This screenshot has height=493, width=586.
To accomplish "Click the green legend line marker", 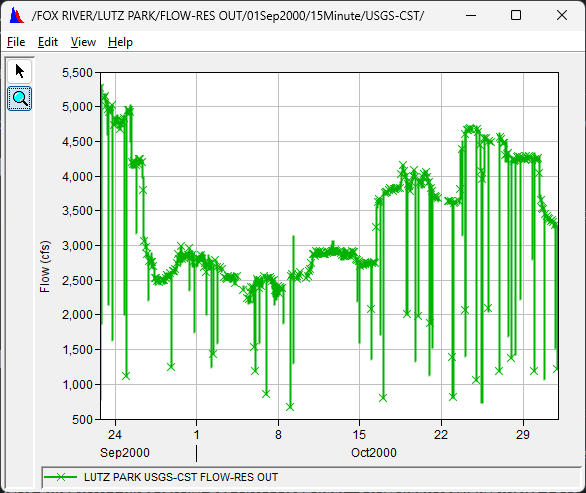I will pos(61,477).
